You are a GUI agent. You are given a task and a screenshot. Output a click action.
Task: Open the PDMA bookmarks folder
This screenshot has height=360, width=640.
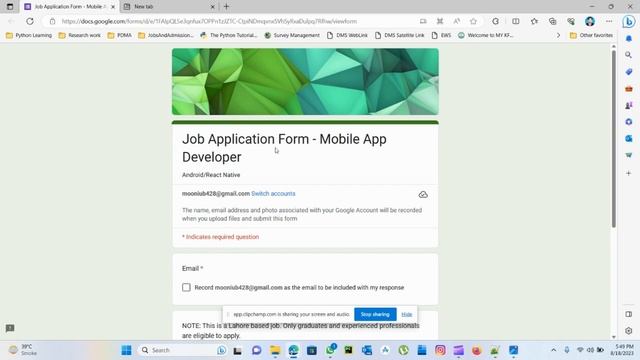pos(120,36)
